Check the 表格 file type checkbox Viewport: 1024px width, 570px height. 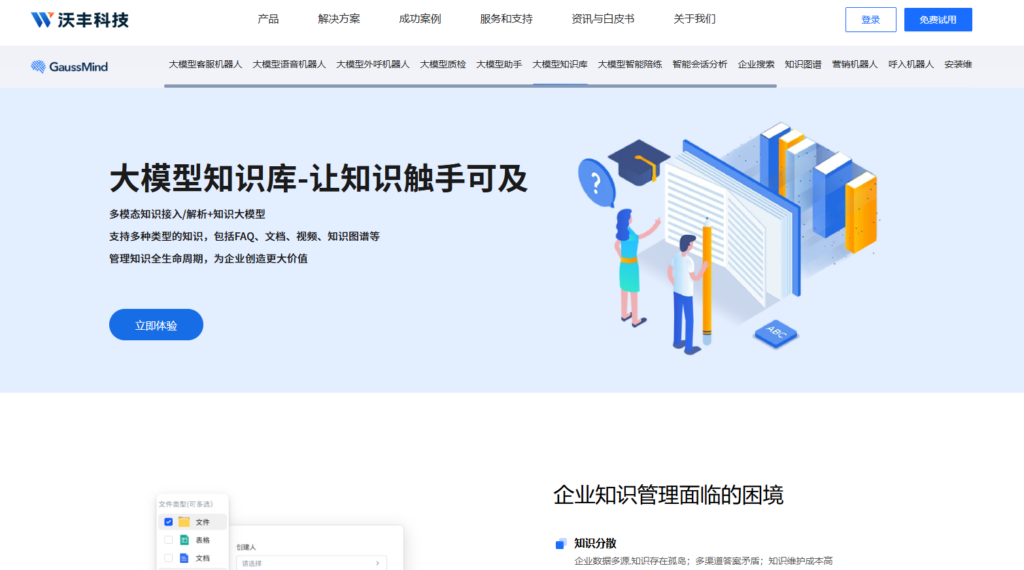click(168, 540)
